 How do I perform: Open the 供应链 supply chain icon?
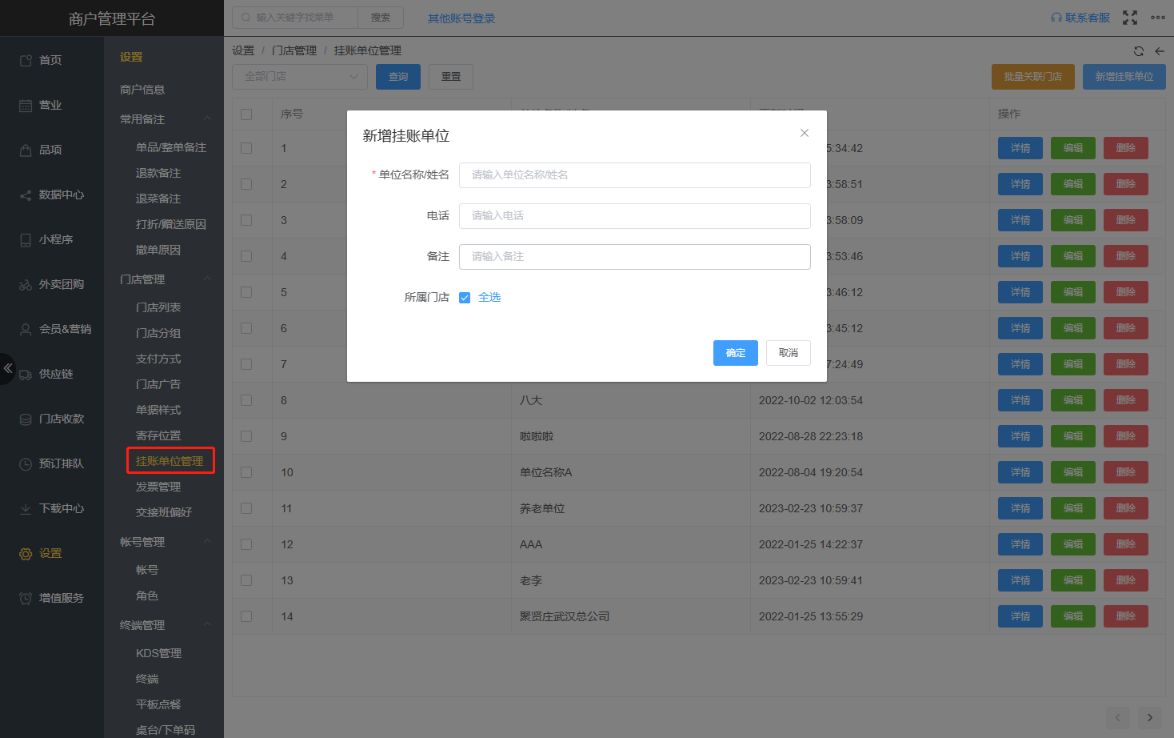[25, 374]
